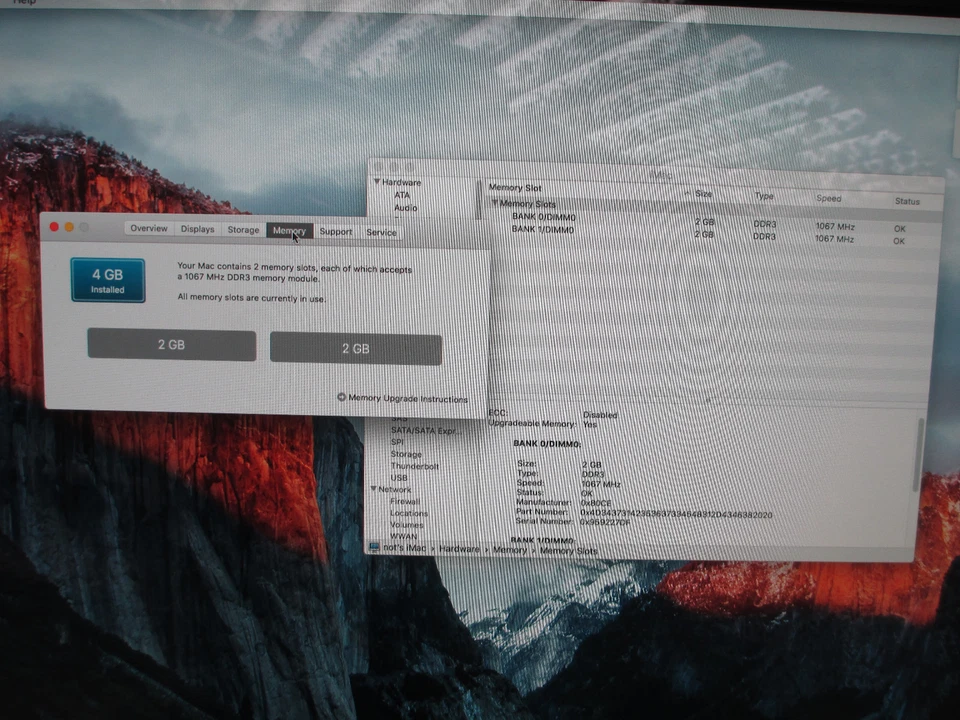Open the Displays tab

point(197,229)
